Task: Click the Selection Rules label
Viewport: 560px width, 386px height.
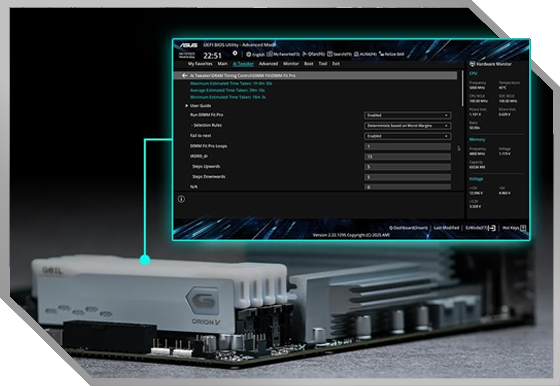Action: pyautogui.click(x=207, y=125)
